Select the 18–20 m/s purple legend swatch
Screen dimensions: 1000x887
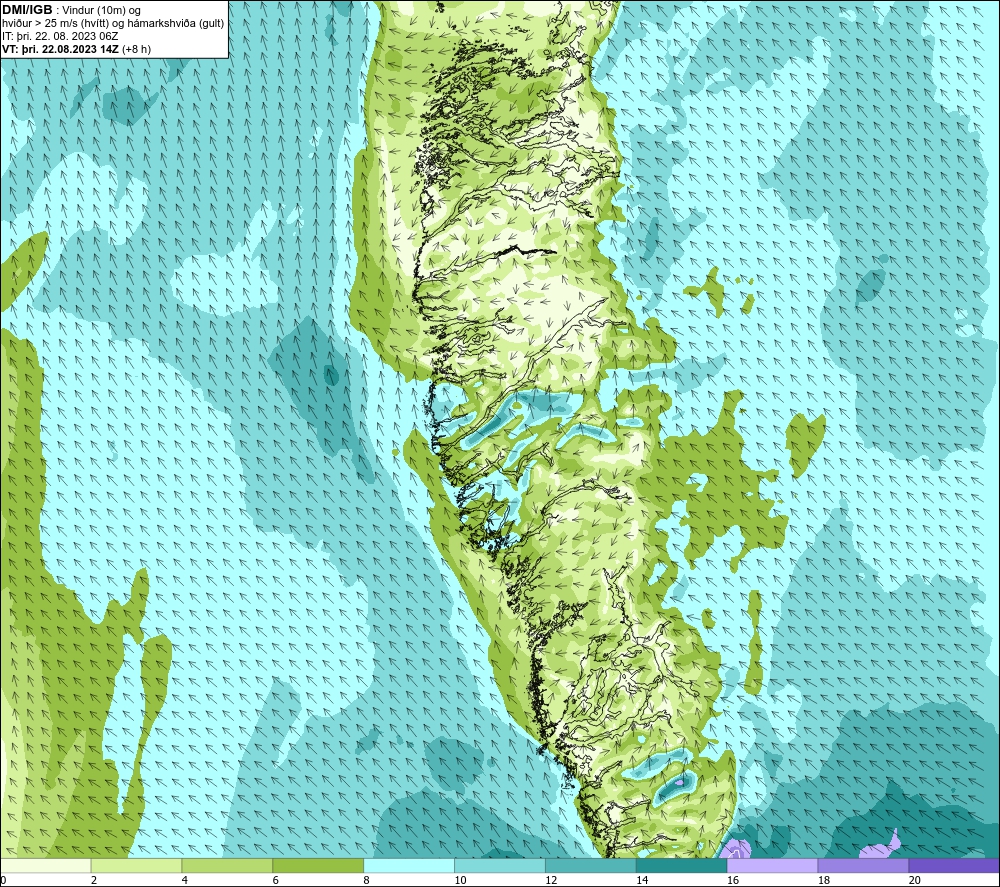(864, 866)
